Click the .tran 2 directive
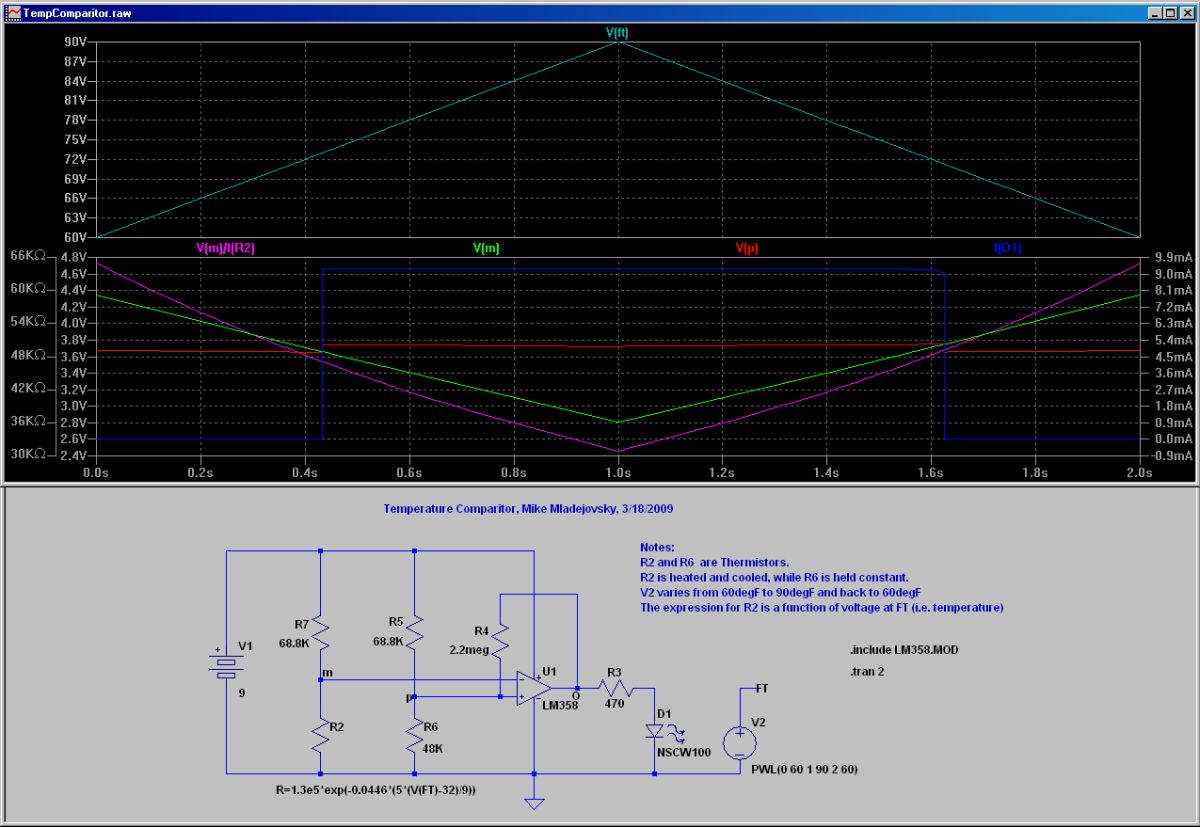The width and height of the screenshot is (1200, 827). coord(866,671)
